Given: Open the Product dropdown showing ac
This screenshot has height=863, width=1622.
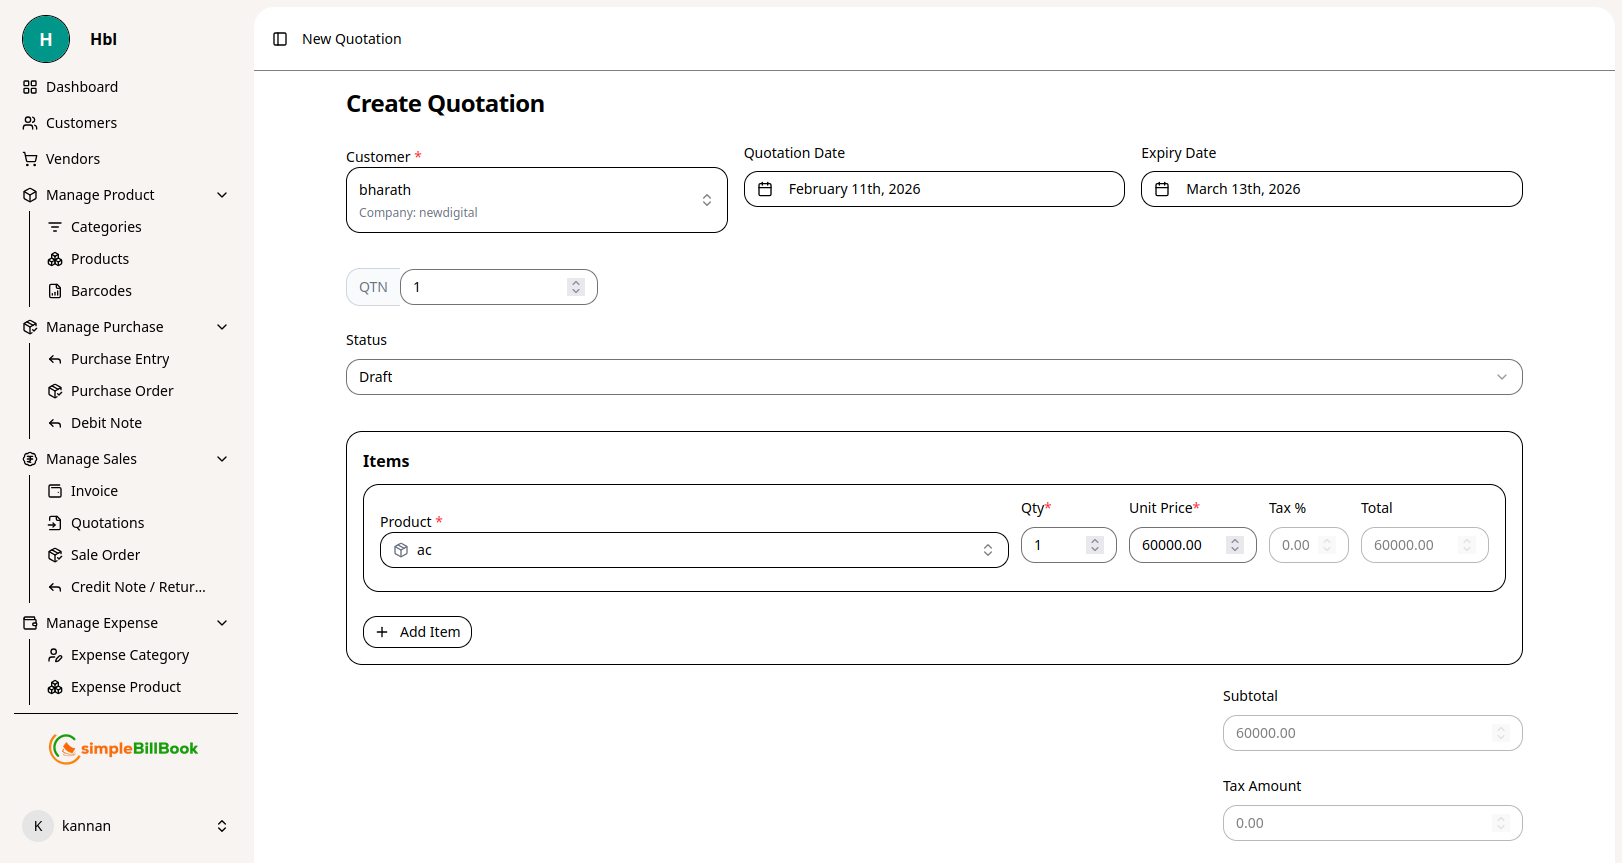Looking at the screenshot, I should coord(694,550).
